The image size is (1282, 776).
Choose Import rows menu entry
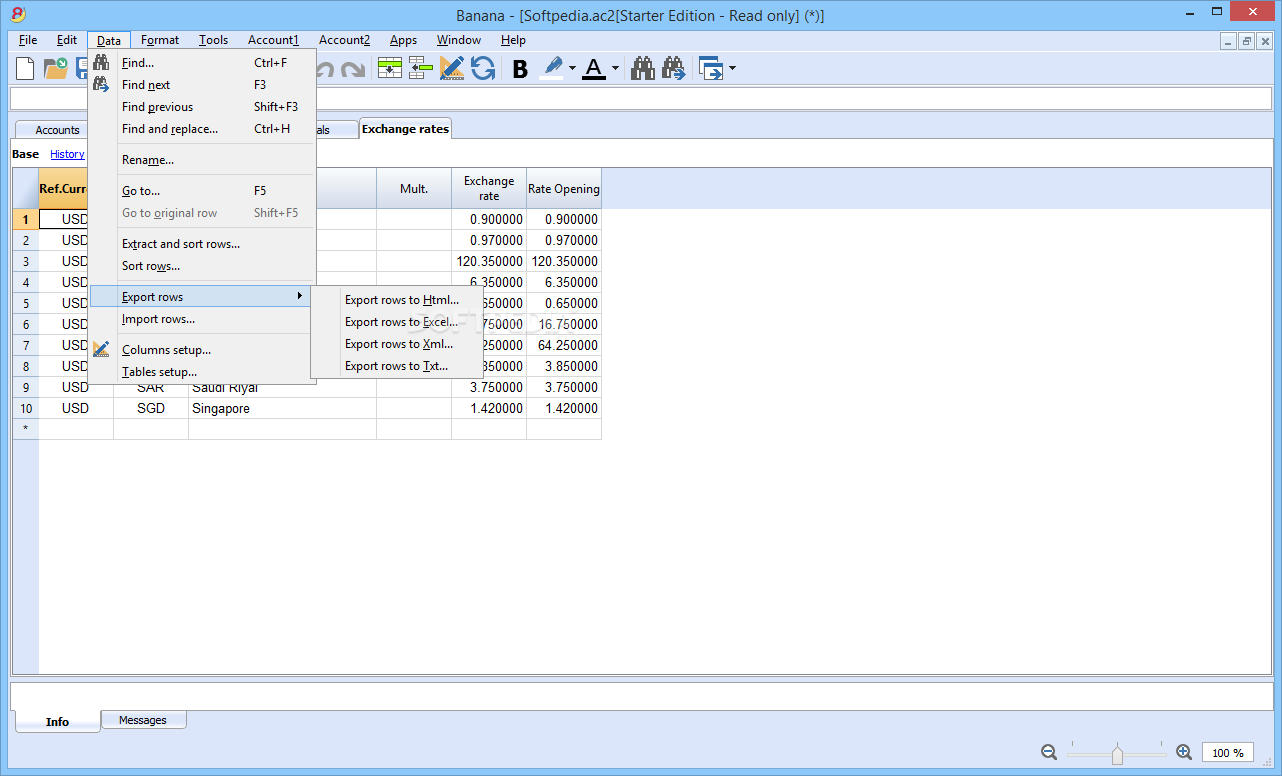click(202, 319)
